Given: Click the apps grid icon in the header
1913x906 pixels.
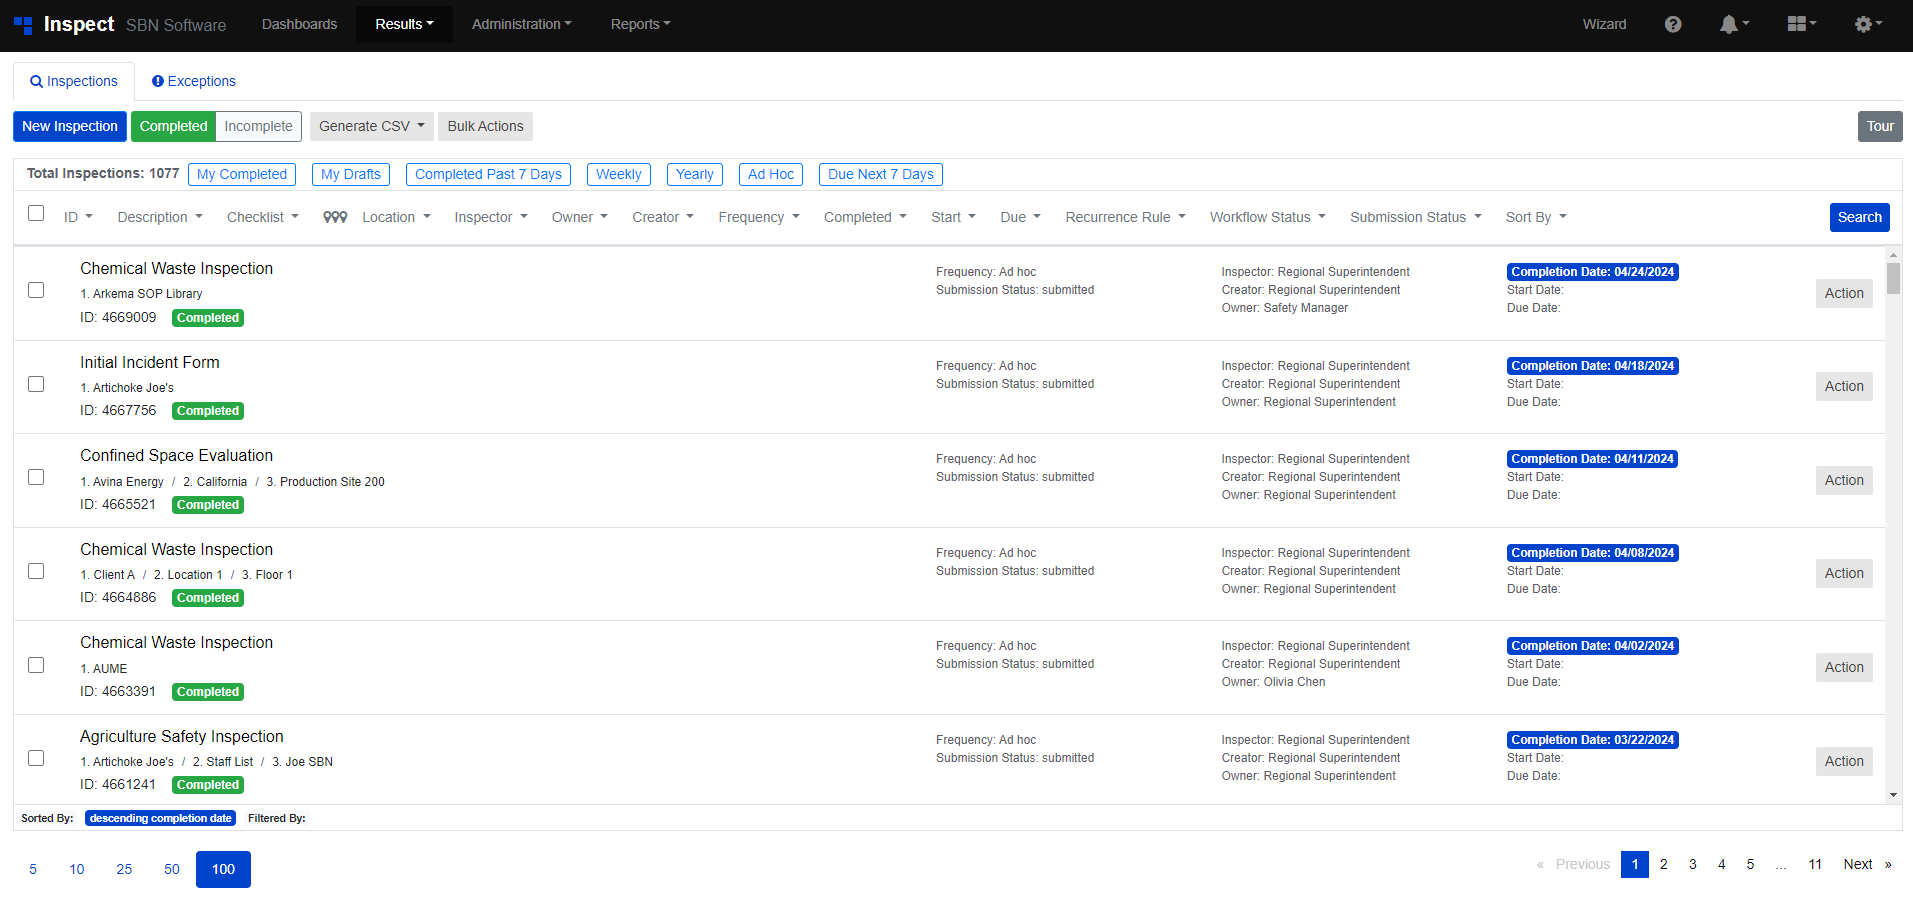Looking at the screenshot, I should pyautogui.click(x=1797, y=24).
